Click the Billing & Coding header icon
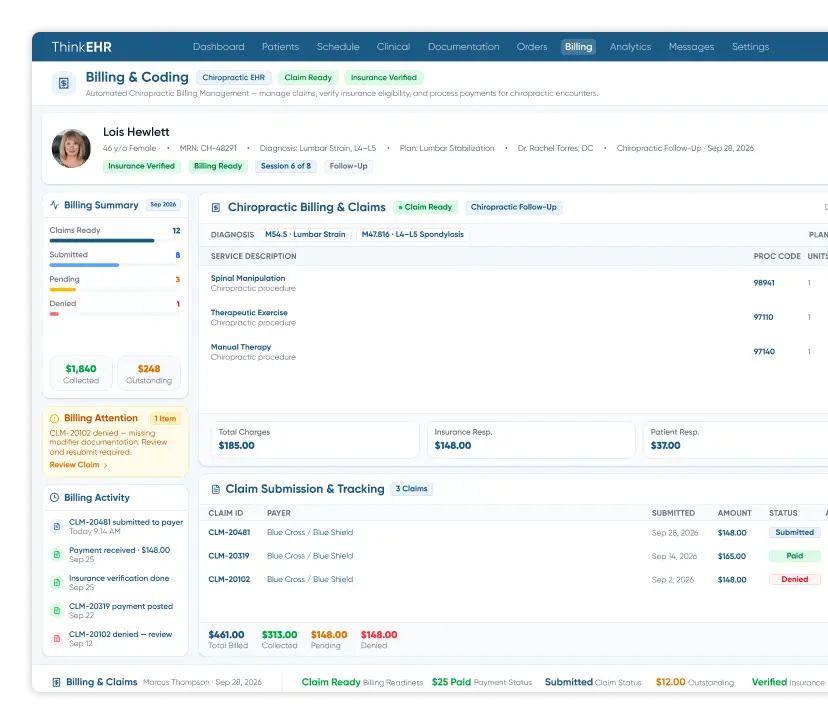This screenshot has width=828, height=724. (x=63, y=83)
